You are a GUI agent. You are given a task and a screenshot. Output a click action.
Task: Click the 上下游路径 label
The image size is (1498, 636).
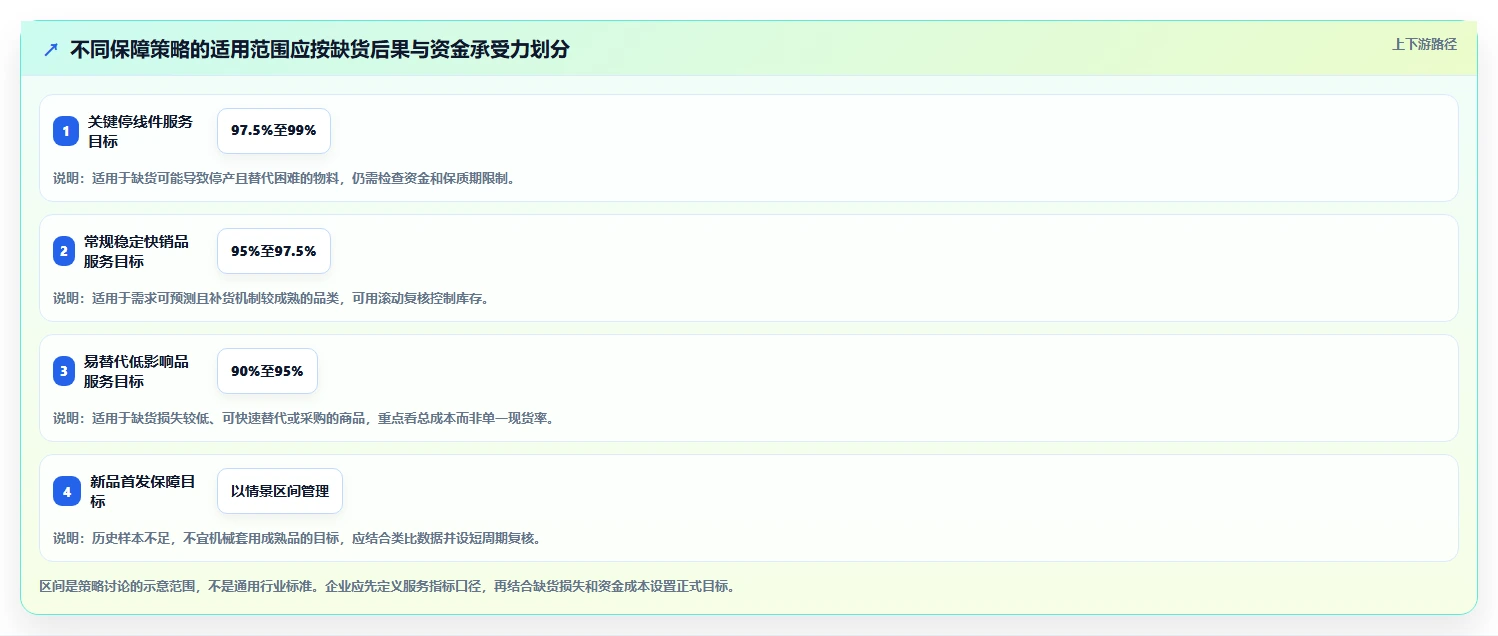[1425, 44]
